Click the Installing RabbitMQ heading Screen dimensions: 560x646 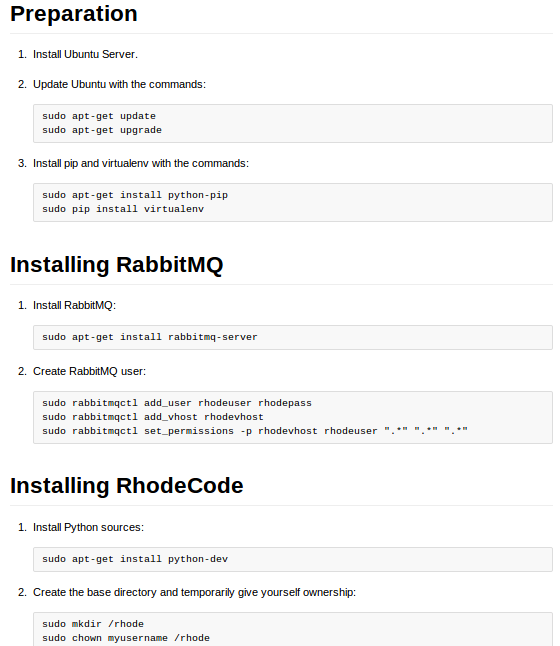117,264
